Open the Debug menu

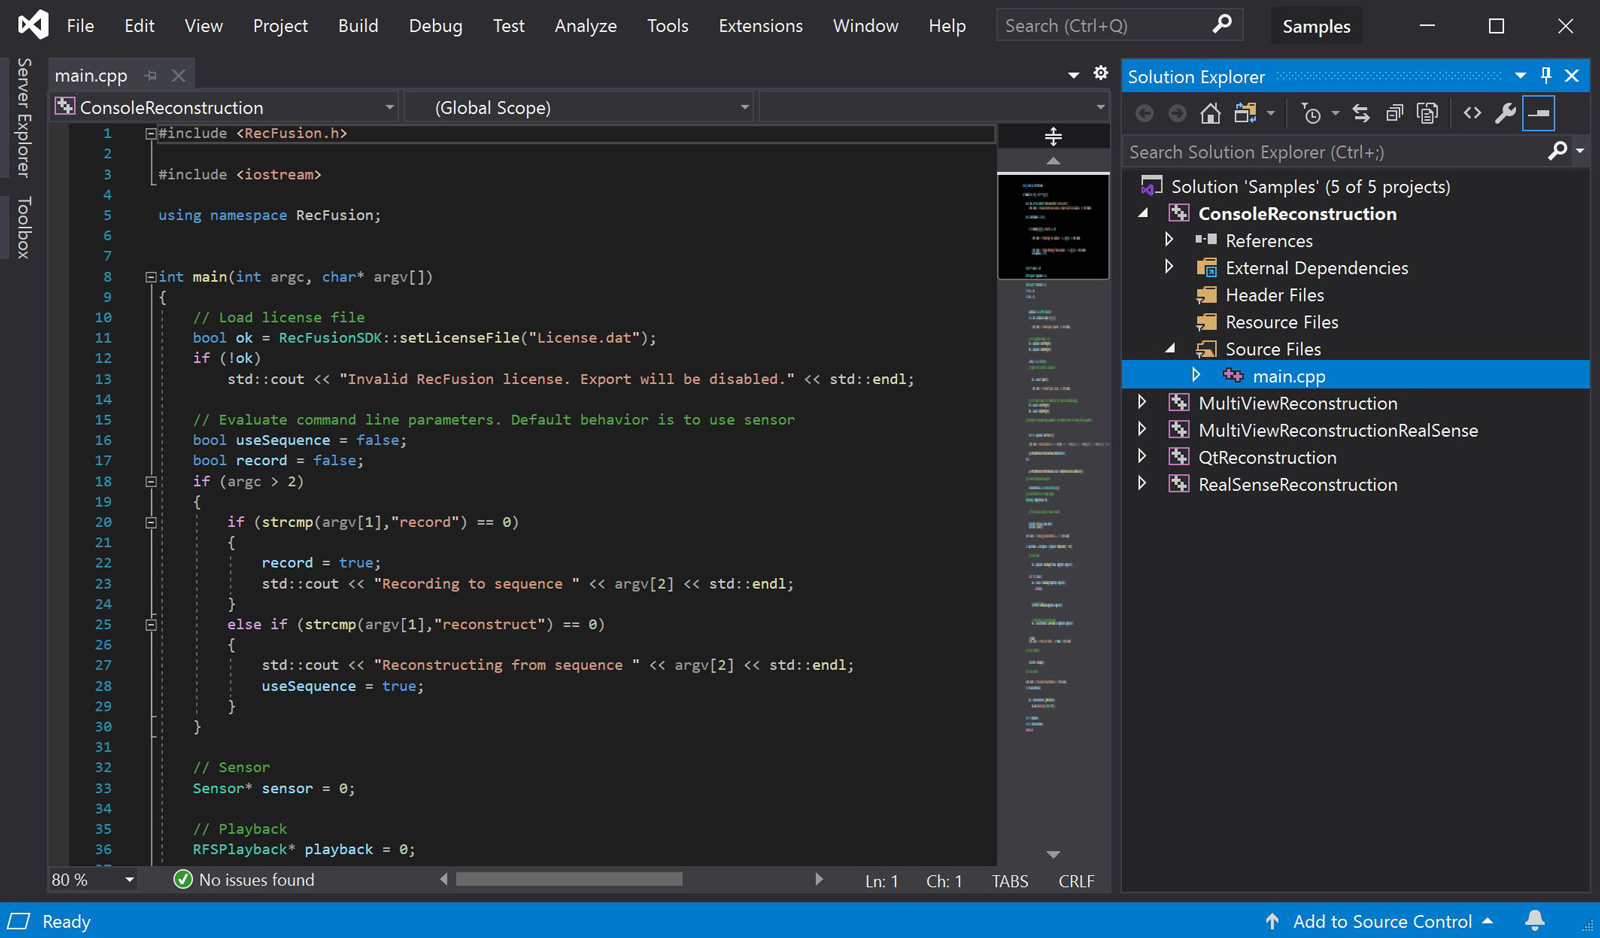(435, 26)
